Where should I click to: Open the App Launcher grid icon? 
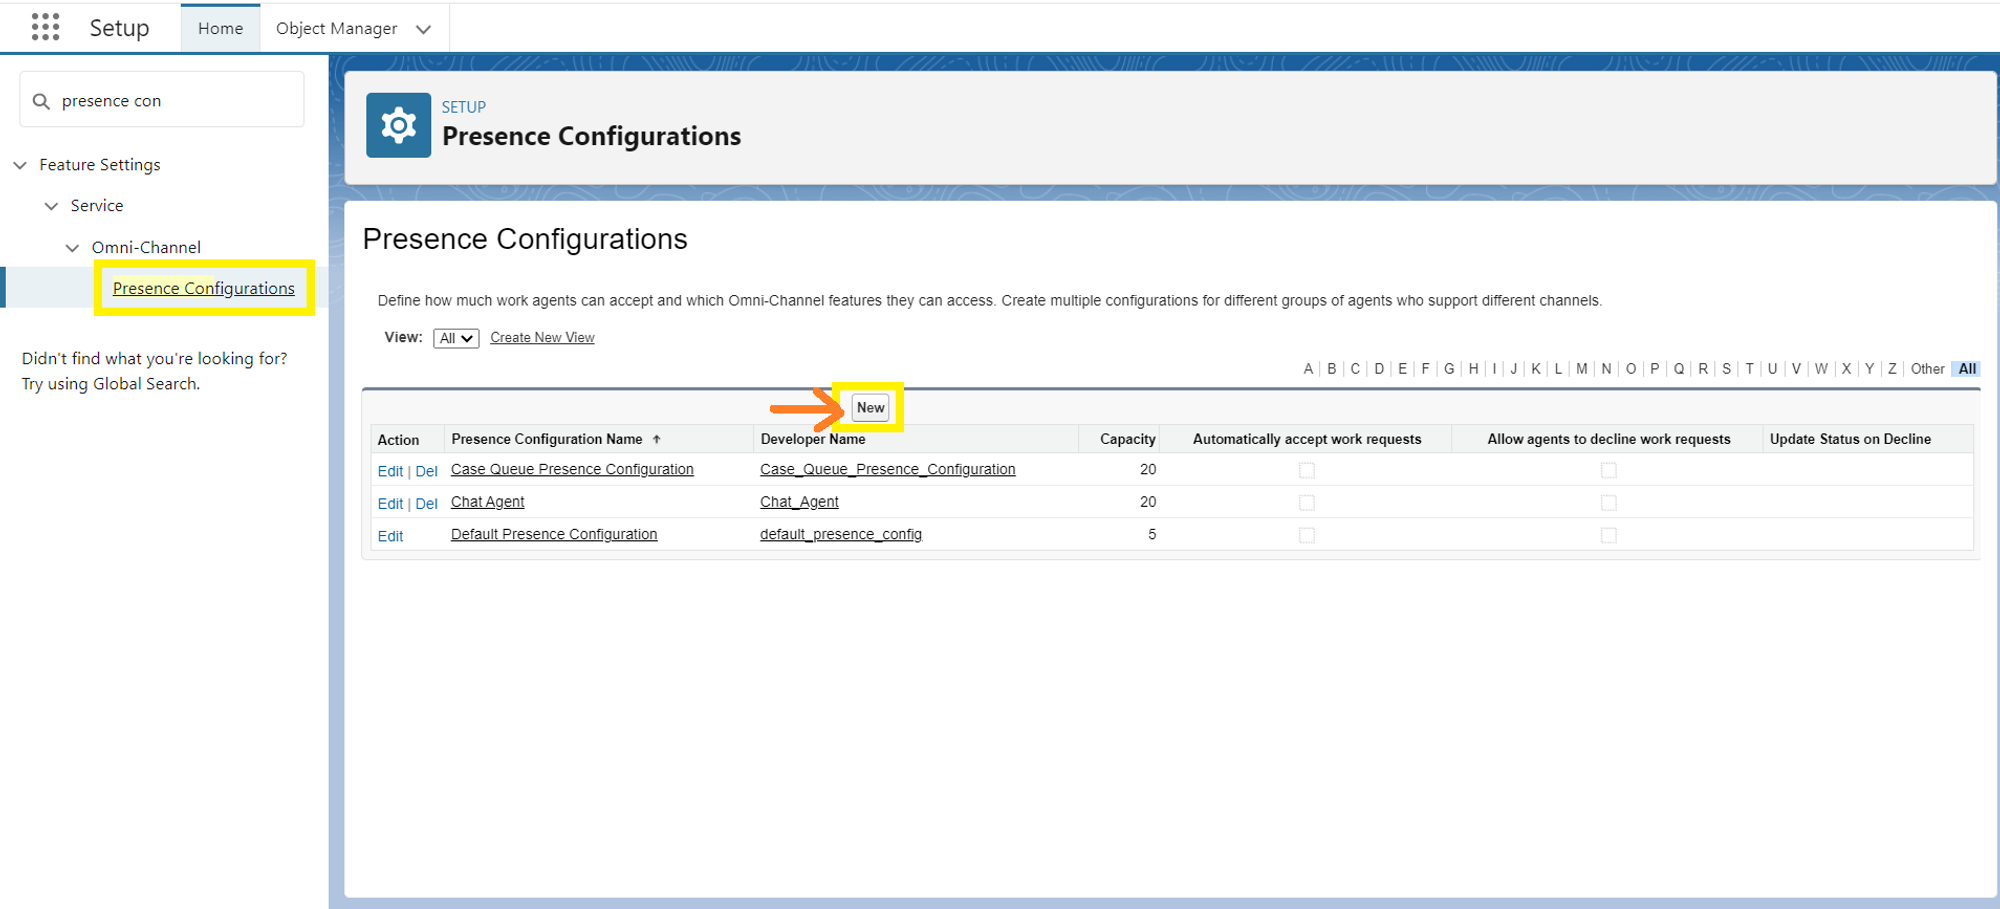[44, 27]
